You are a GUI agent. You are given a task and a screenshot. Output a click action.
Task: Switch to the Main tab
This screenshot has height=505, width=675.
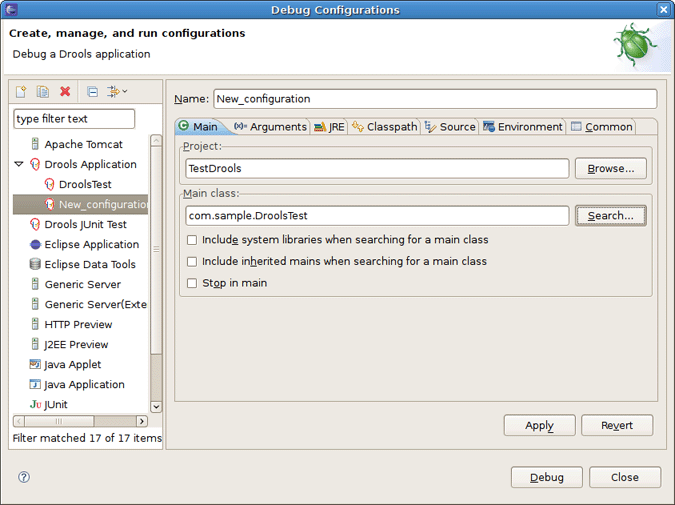[x=199, y=127]
